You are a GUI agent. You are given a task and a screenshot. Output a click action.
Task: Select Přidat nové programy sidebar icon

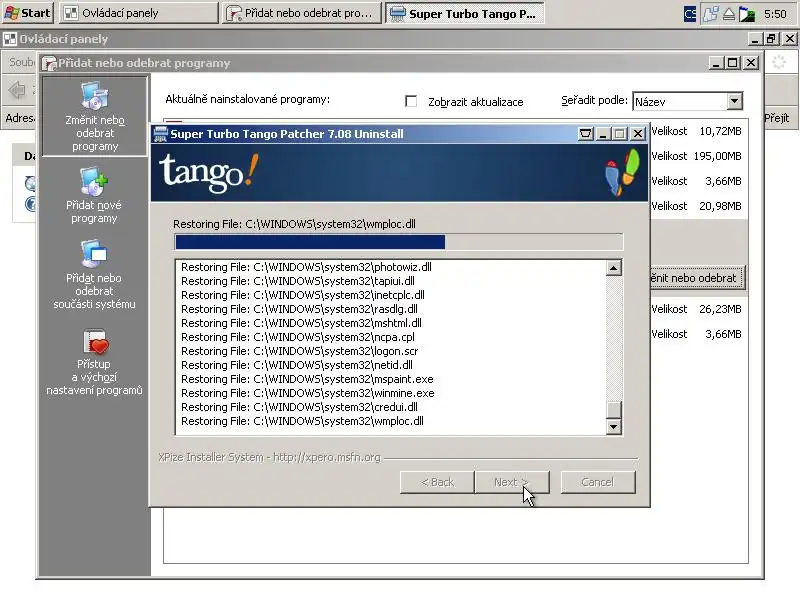(x=94, y=195)
